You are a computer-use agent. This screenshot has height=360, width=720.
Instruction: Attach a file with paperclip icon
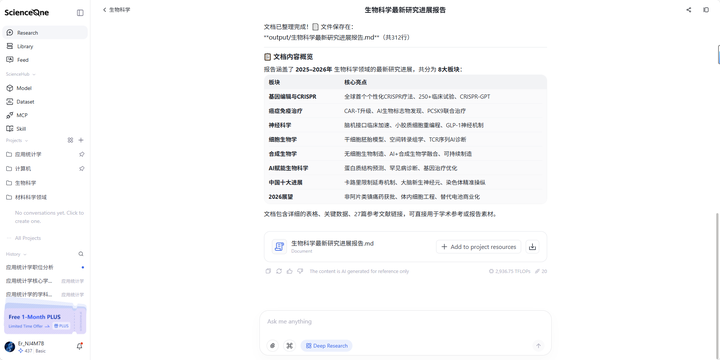point(273,346)
